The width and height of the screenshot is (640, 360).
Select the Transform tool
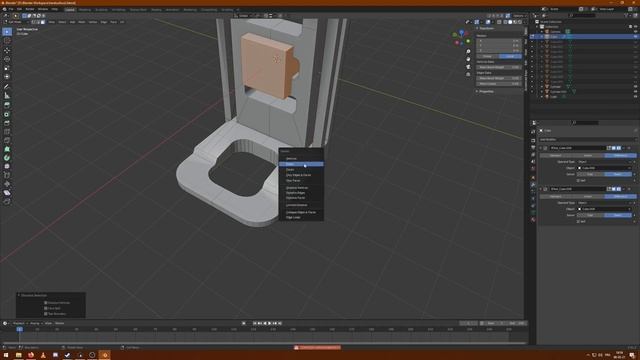(x=7, y=76)
